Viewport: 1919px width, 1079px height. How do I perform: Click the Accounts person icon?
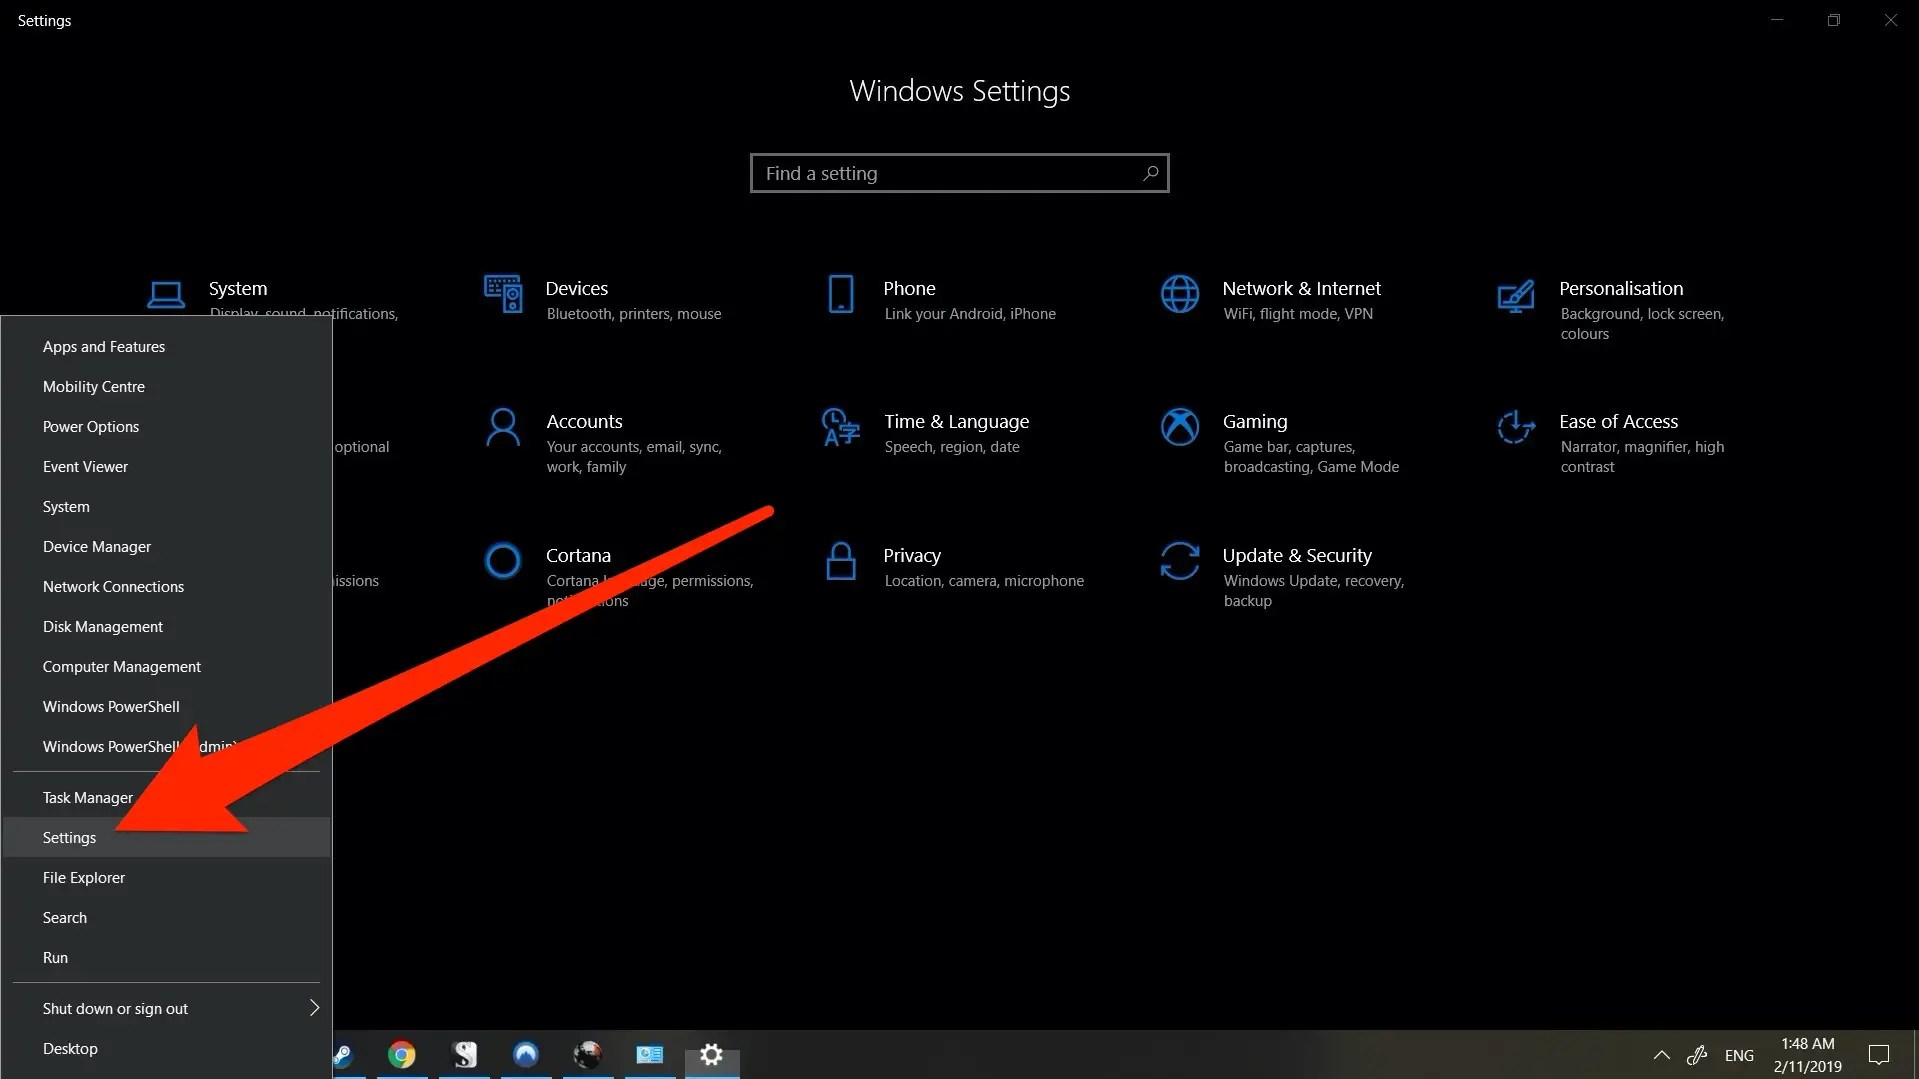(503, 428)
